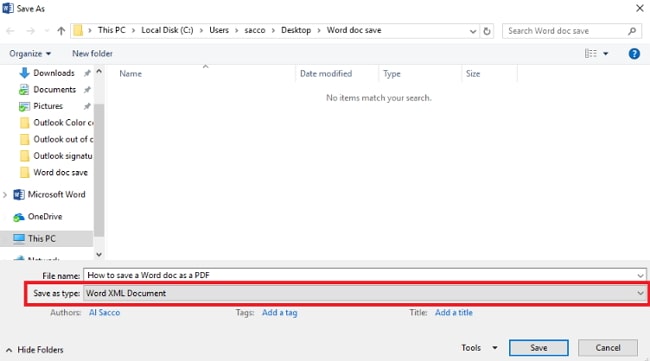Open Outlook Color folder in sidebar
Viewport: 650px width, 361px height.
tap(56, 123)
